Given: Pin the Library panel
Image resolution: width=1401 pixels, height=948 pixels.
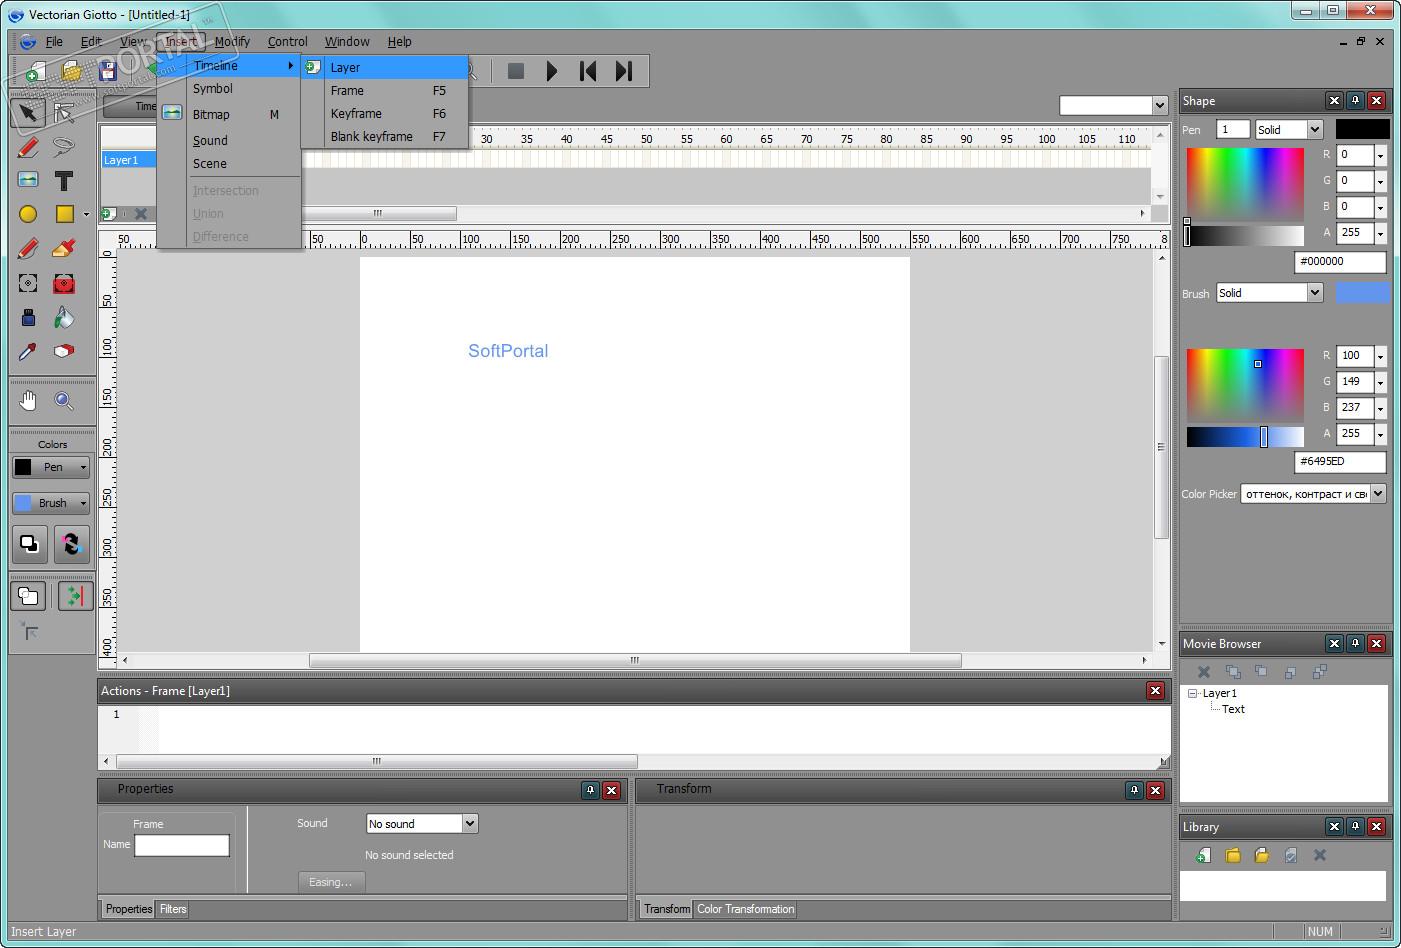Looking at the screenshot, I should tap(1355, 827).
